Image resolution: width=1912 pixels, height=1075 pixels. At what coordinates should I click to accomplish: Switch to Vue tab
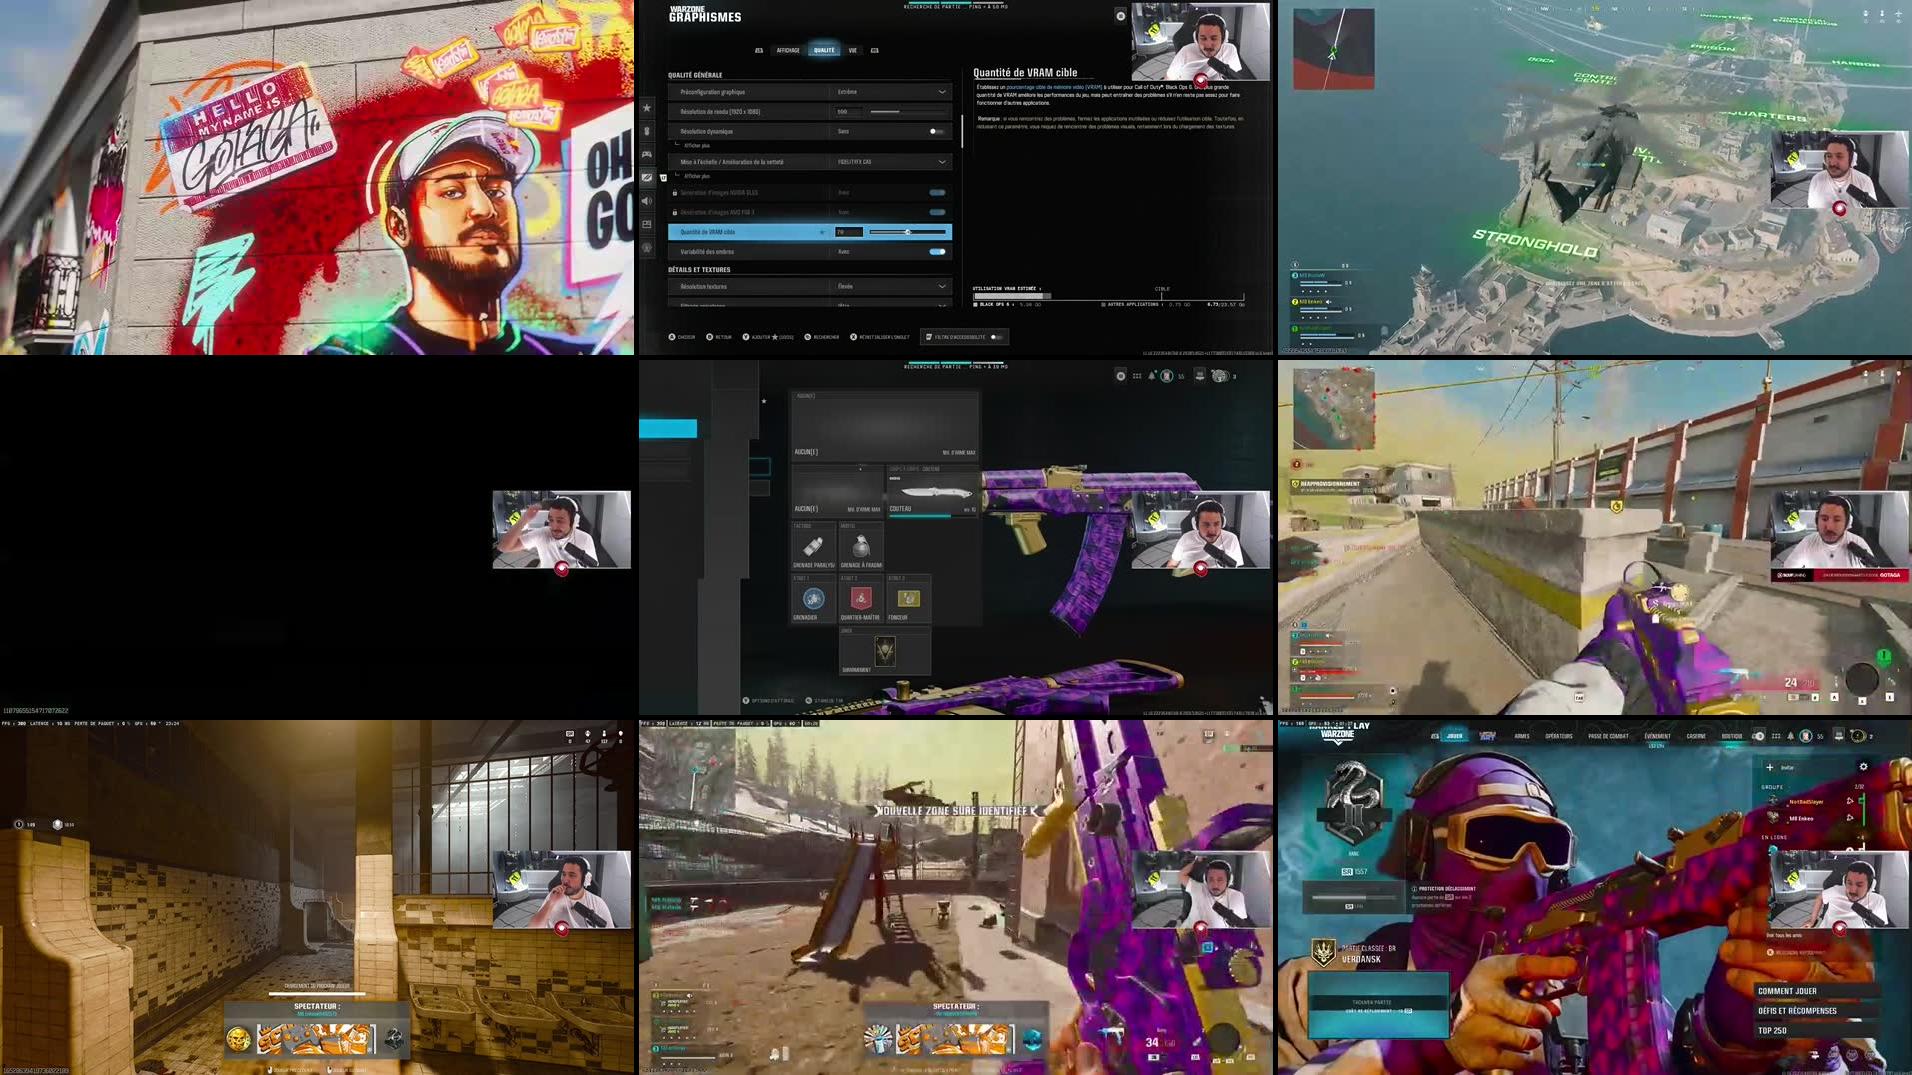tap(853, 50)
